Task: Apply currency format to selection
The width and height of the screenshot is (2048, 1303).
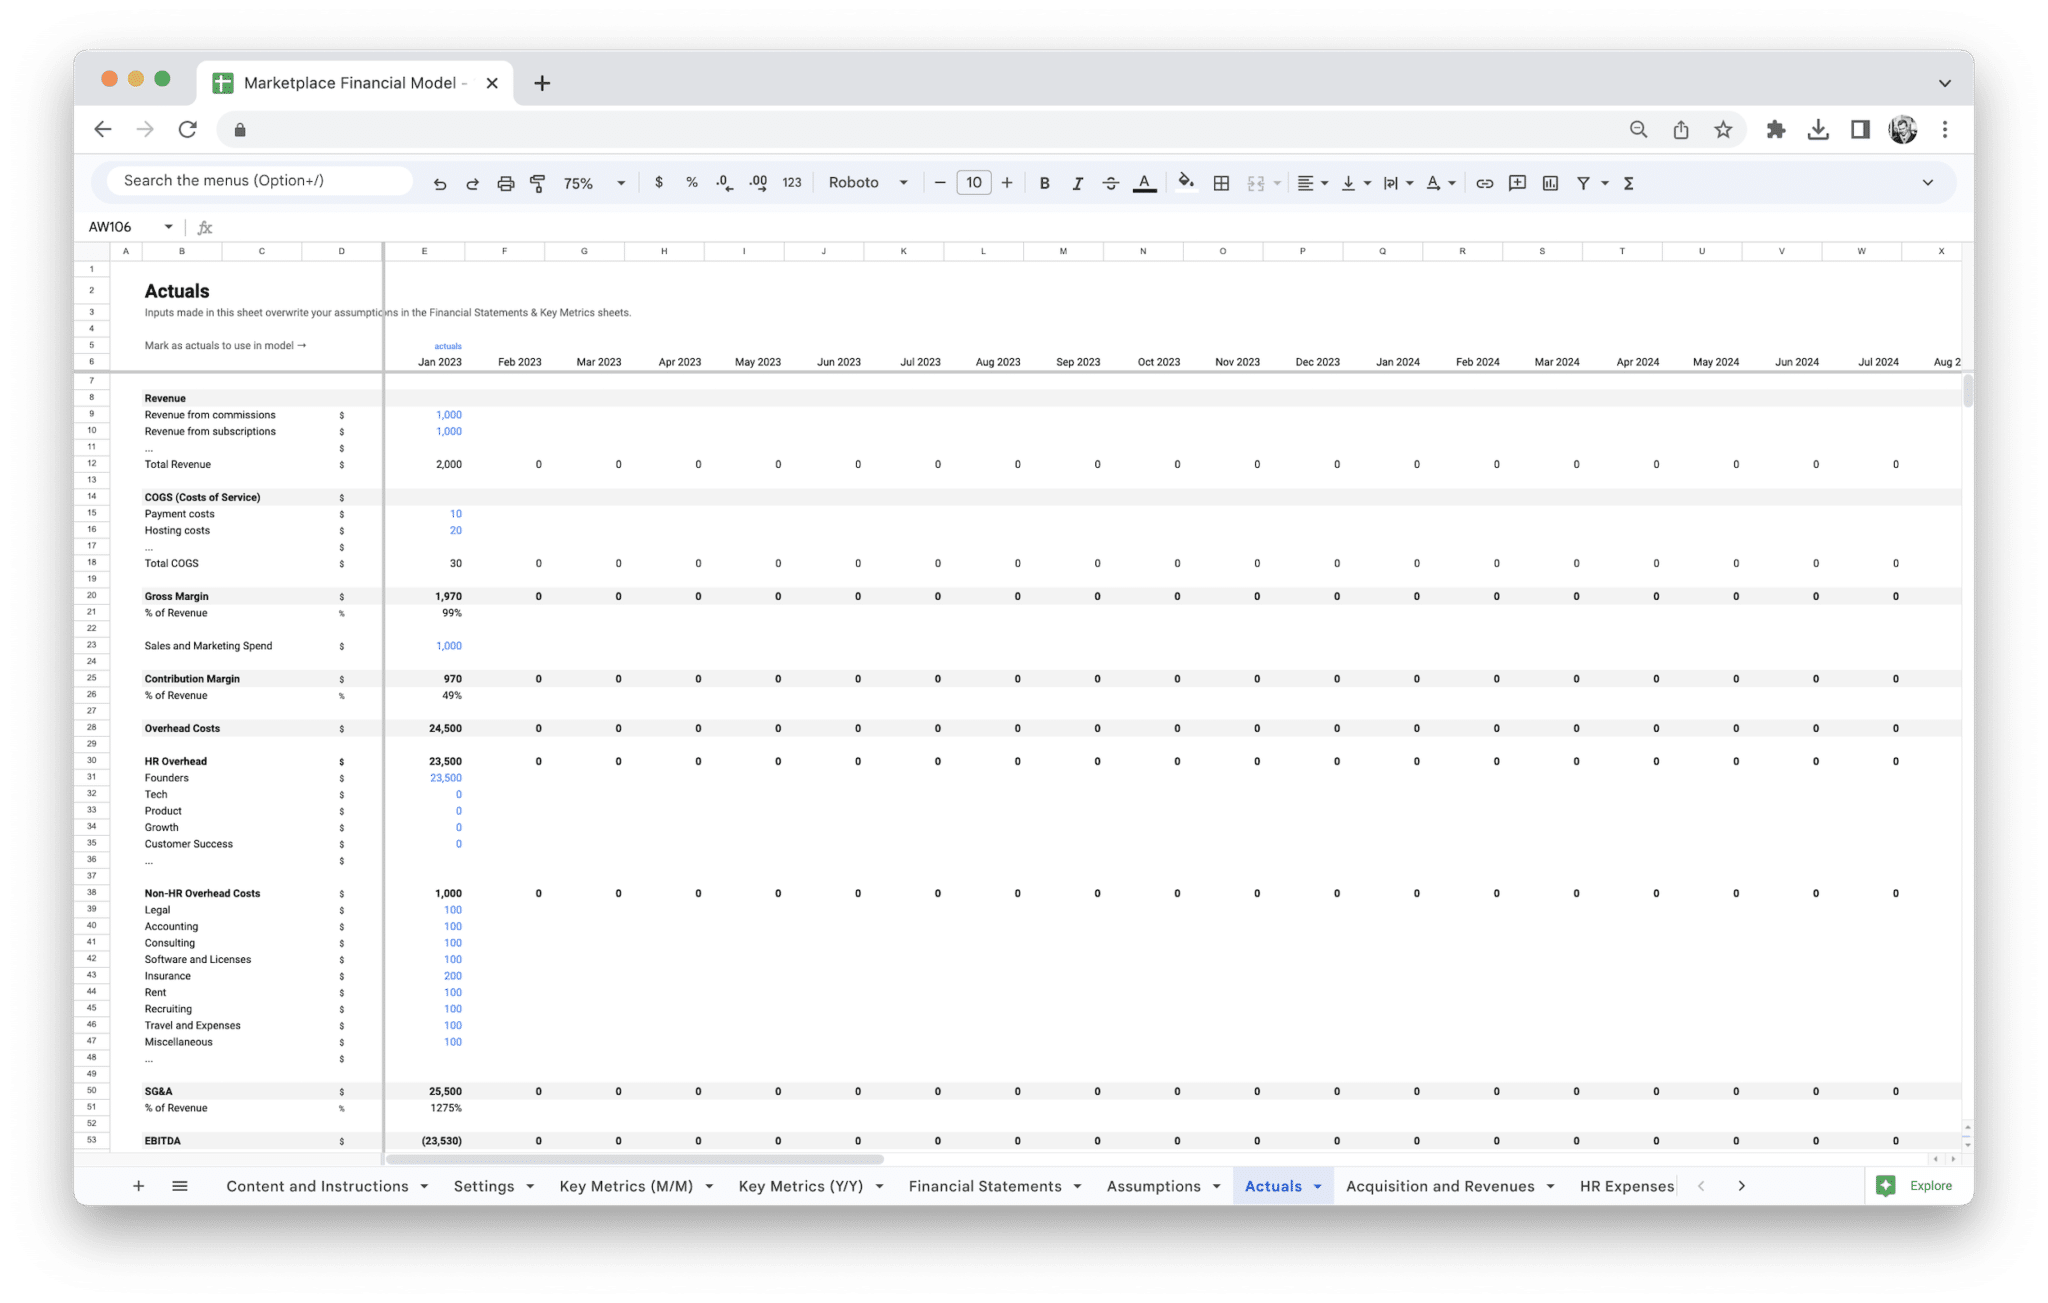Action: pos(659,182)
